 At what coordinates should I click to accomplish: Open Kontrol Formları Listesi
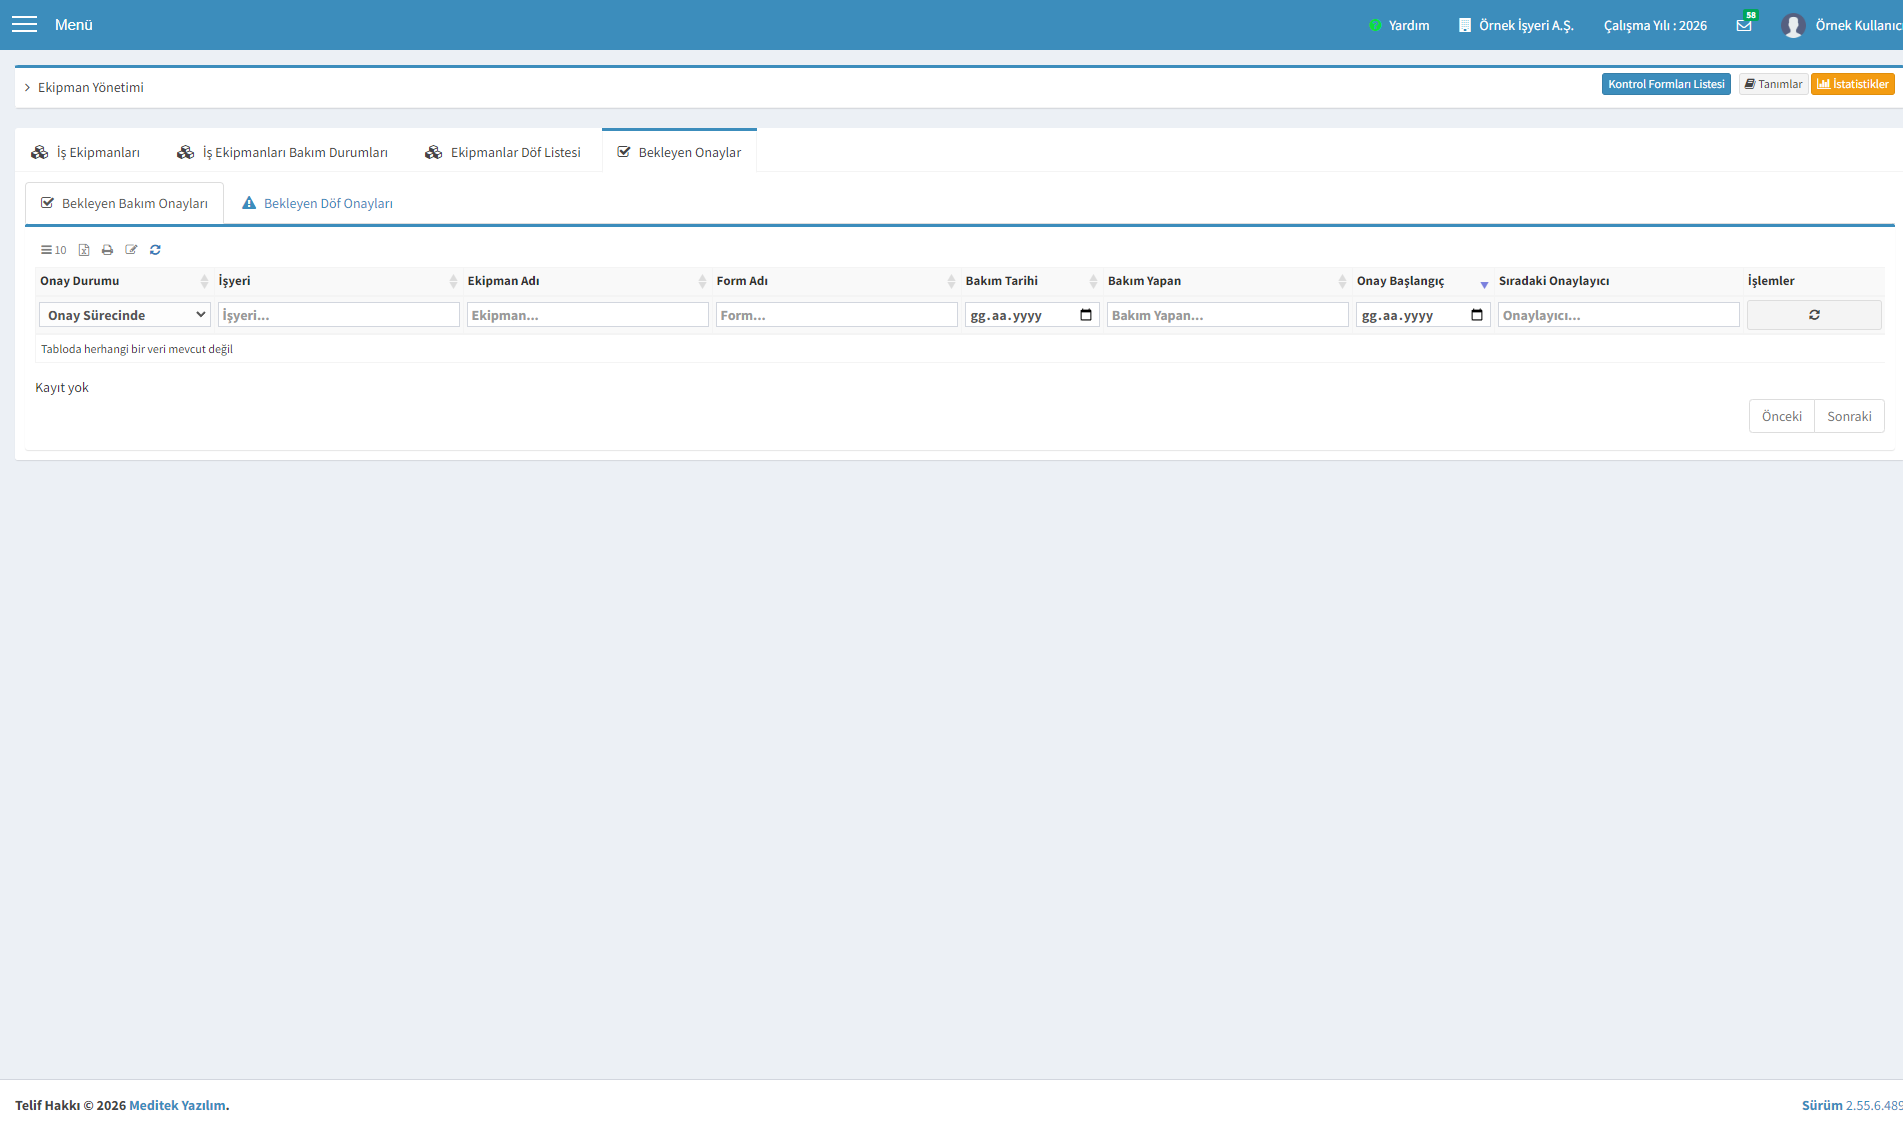(x=1666, y=84)
